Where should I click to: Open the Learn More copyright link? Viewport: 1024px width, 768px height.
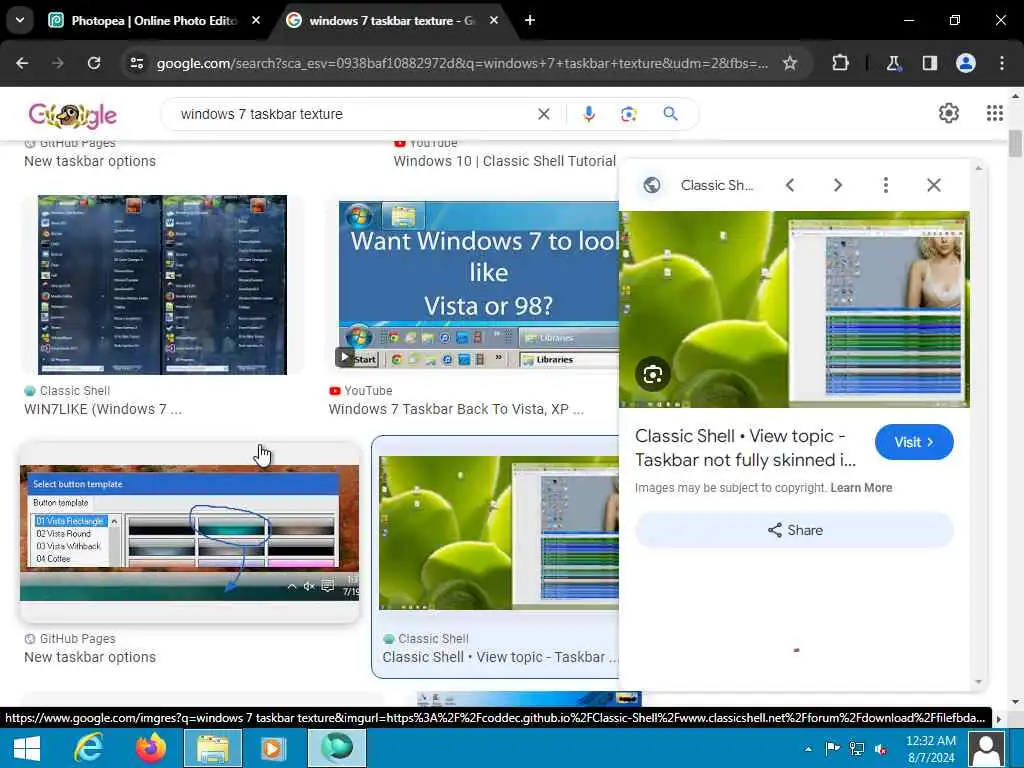point(861,488)
